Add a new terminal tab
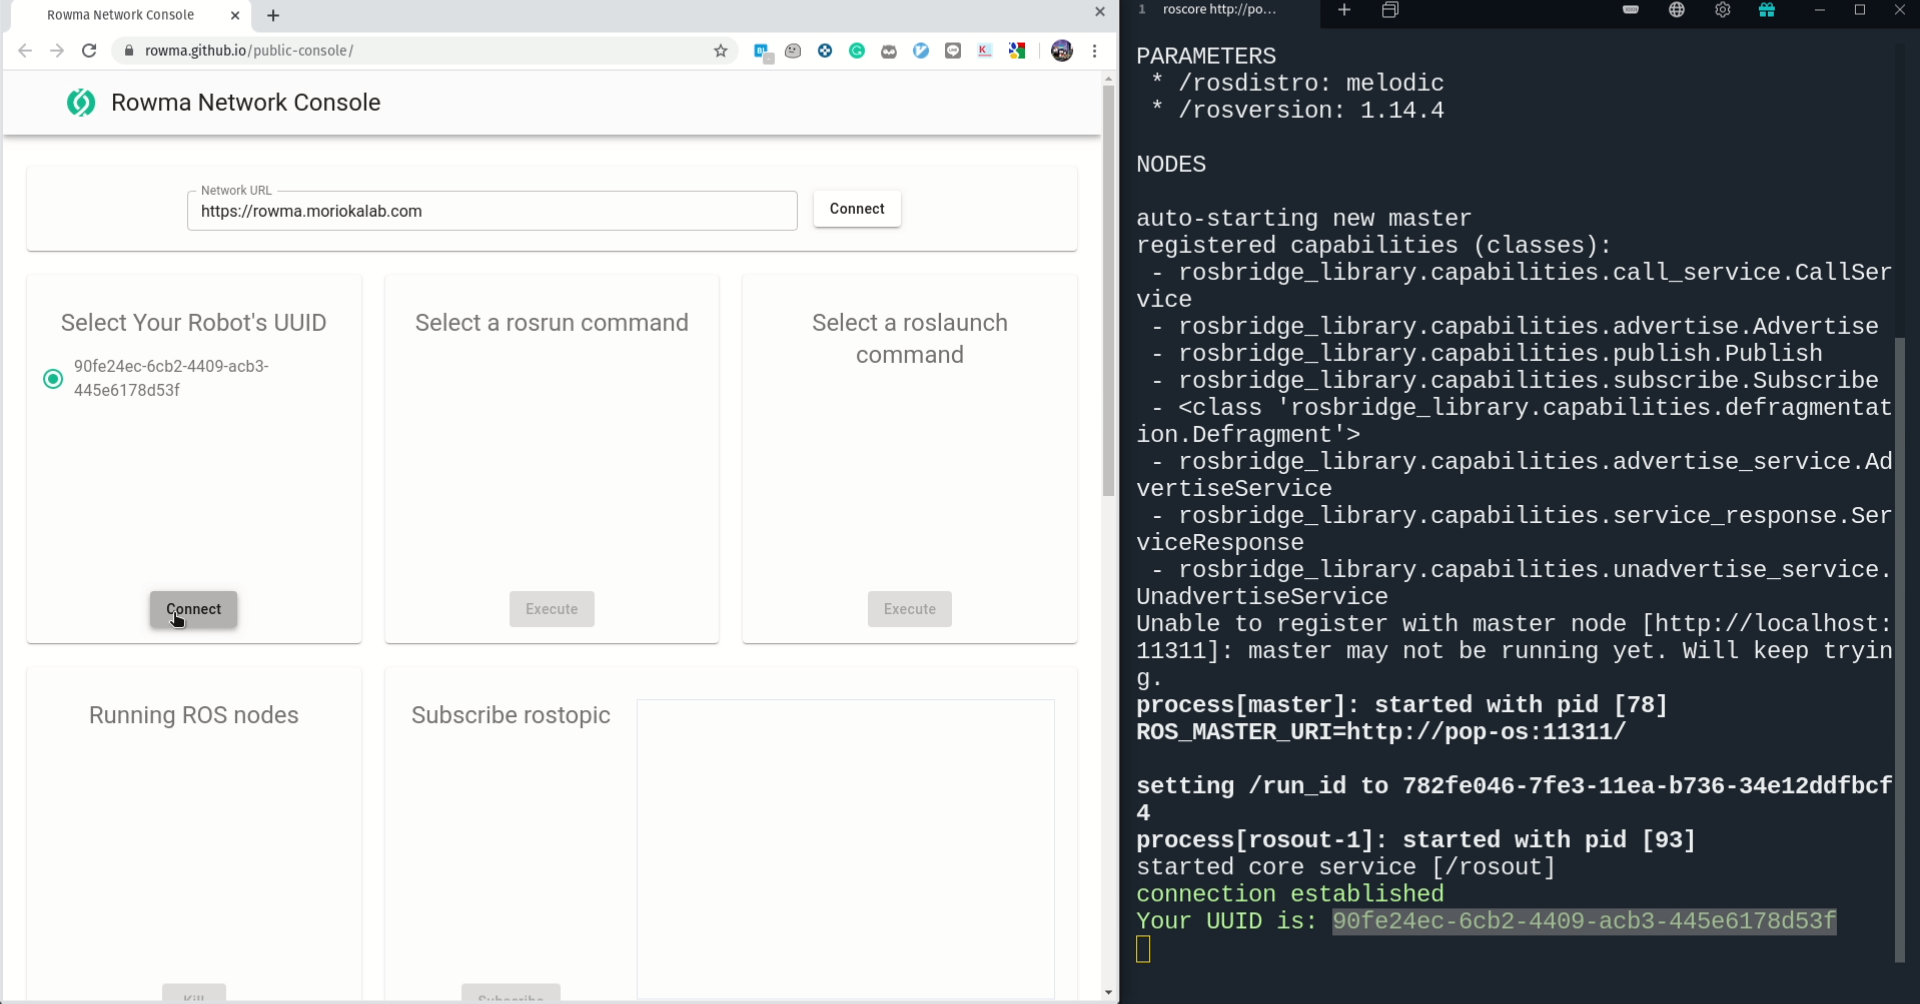 point(1344,10)
